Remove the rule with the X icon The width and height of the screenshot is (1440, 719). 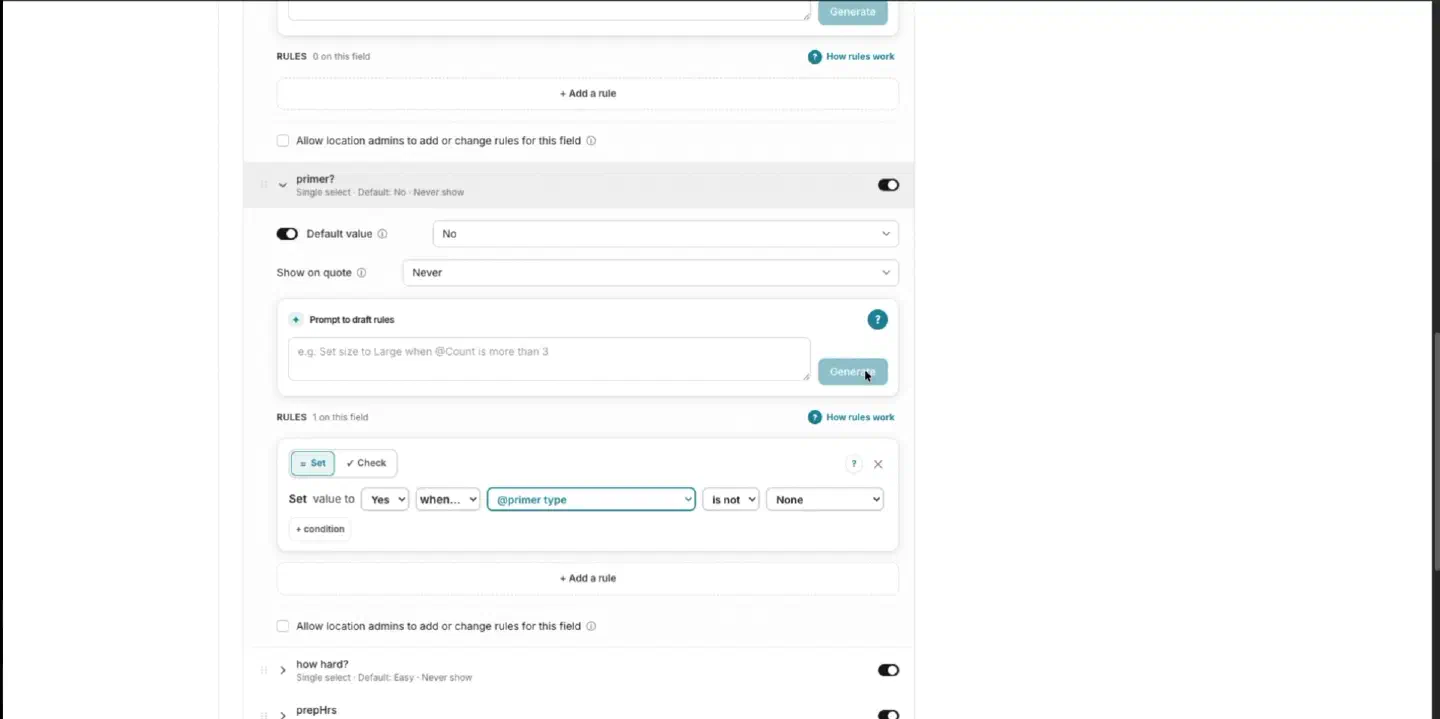click(878, 464)
